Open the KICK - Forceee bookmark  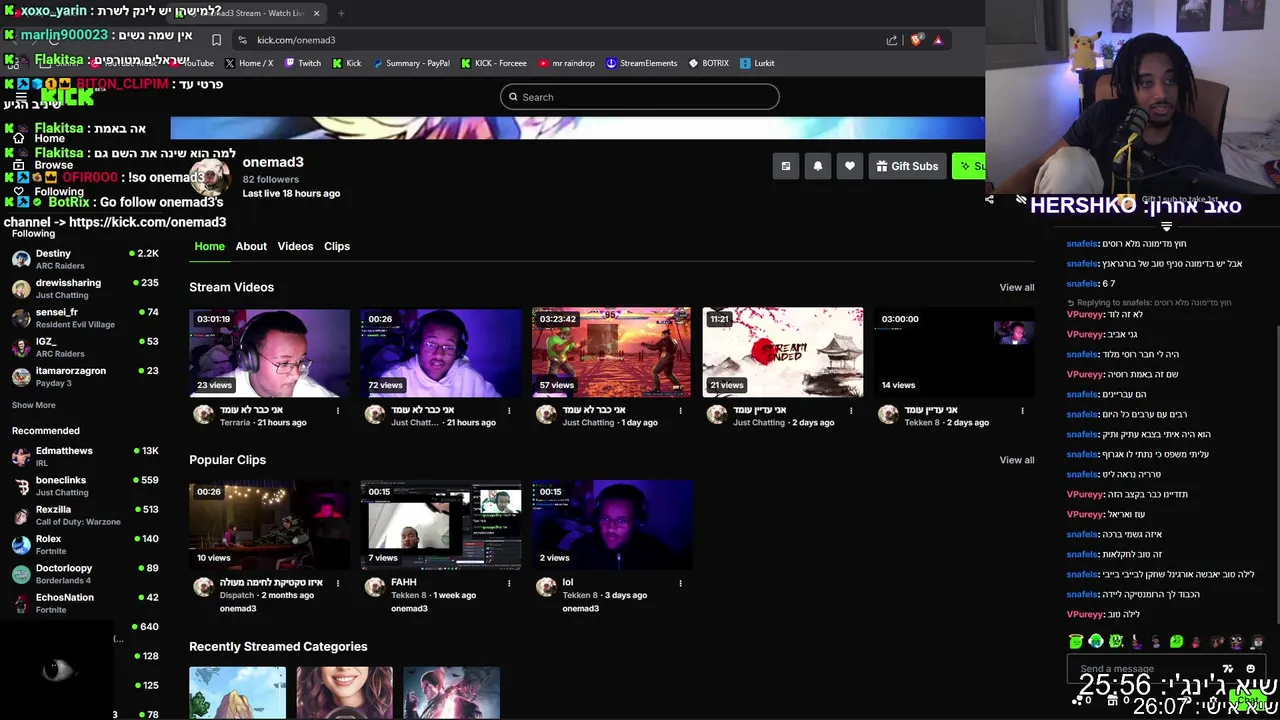coord(494,63)
